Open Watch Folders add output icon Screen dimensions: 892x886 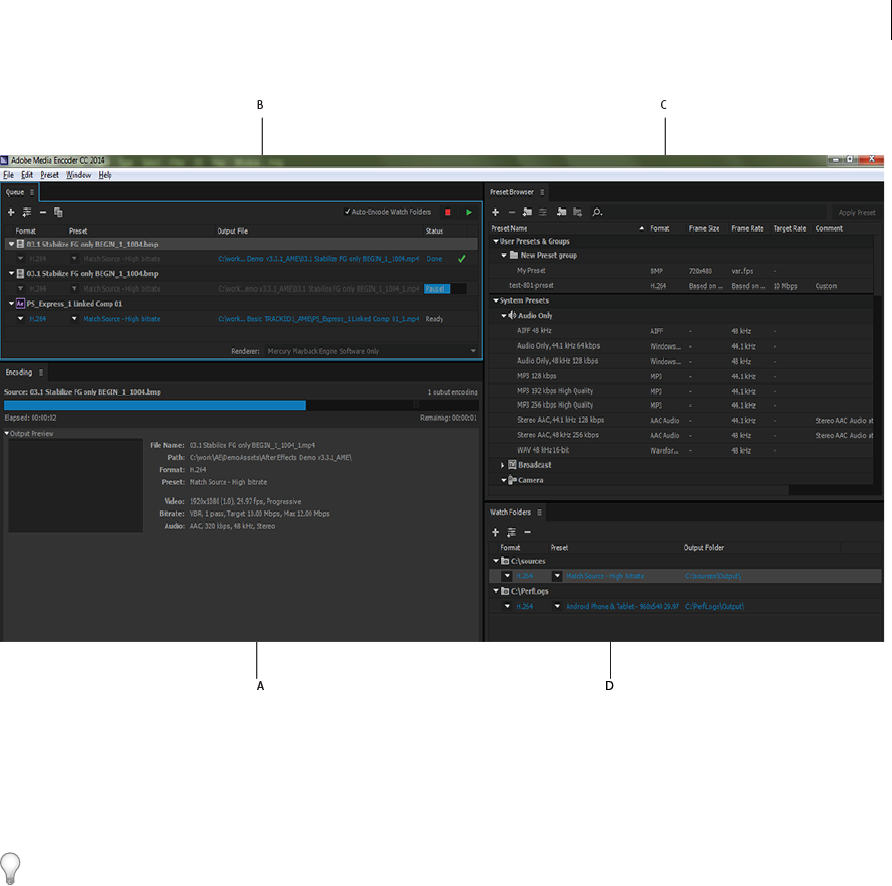pyautogui.click(x=511, y=533)
